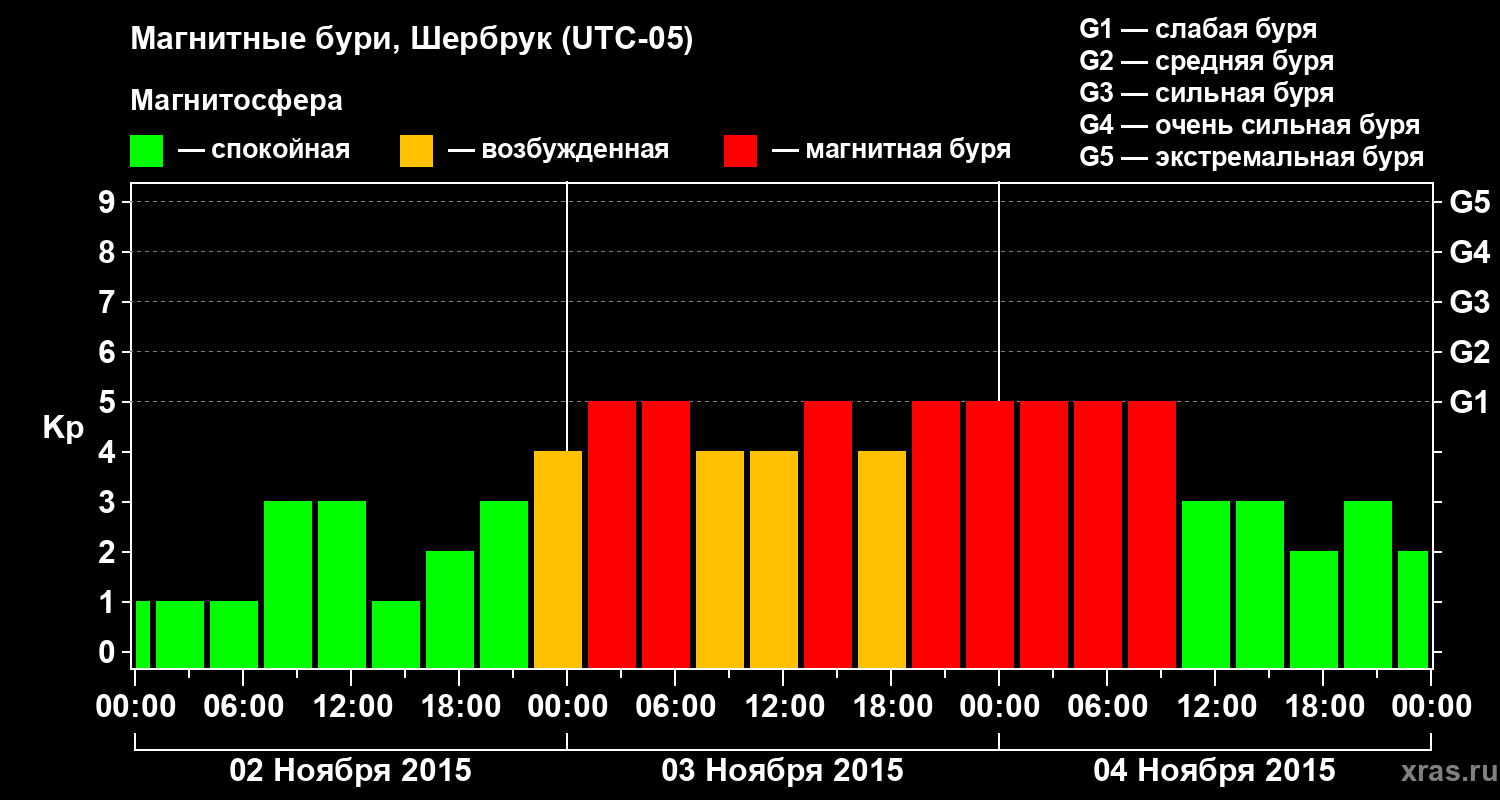
Task: Click the '— возбужденная' legend label
Action: coord(558,150)
